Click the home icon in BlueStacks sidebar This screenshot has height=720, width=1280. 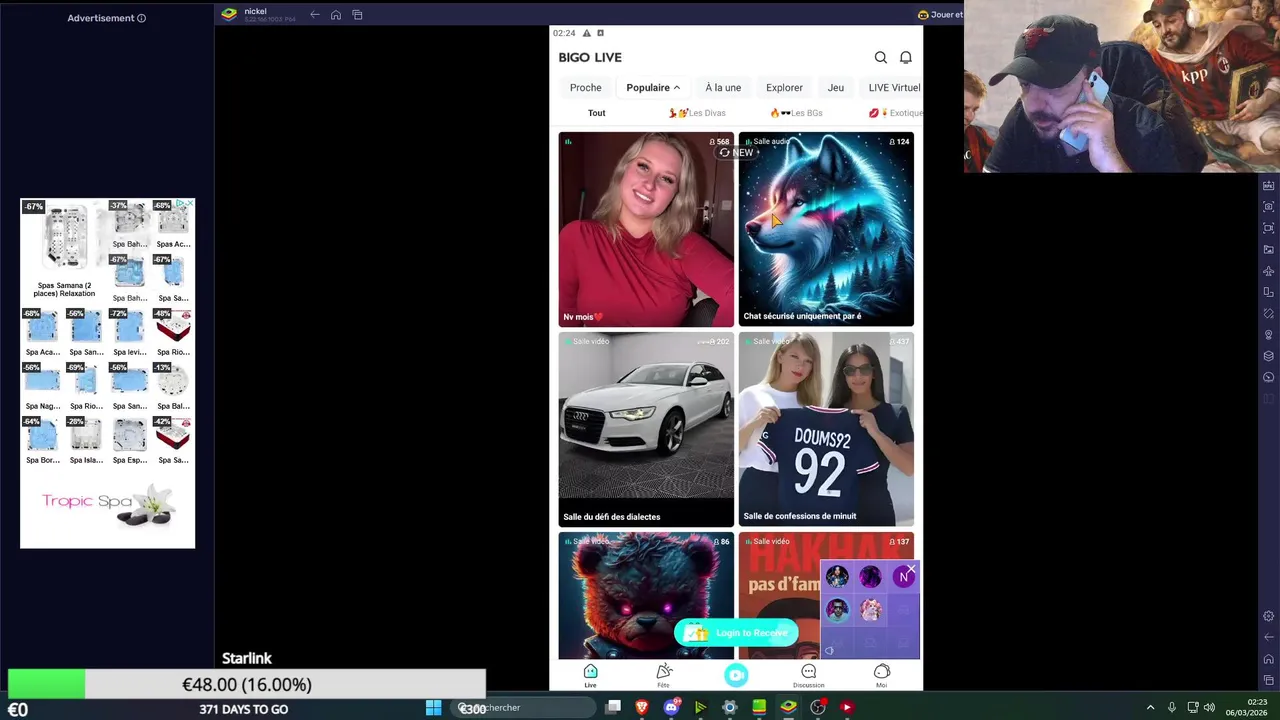[x=1269, y=659]
